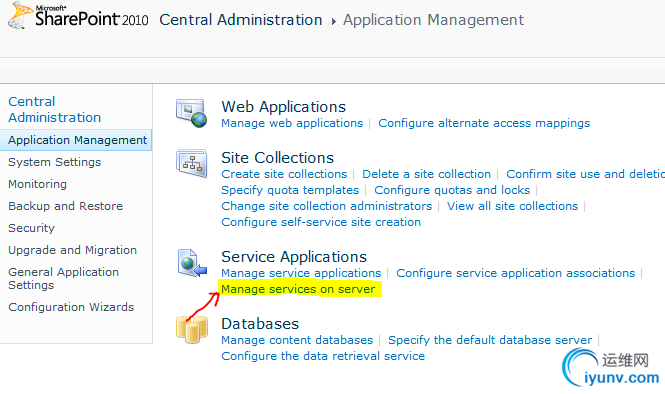The height and width of the screenshot is (394, 665).
Task: Click Create site collections link
Action: (x=284, y=174)
